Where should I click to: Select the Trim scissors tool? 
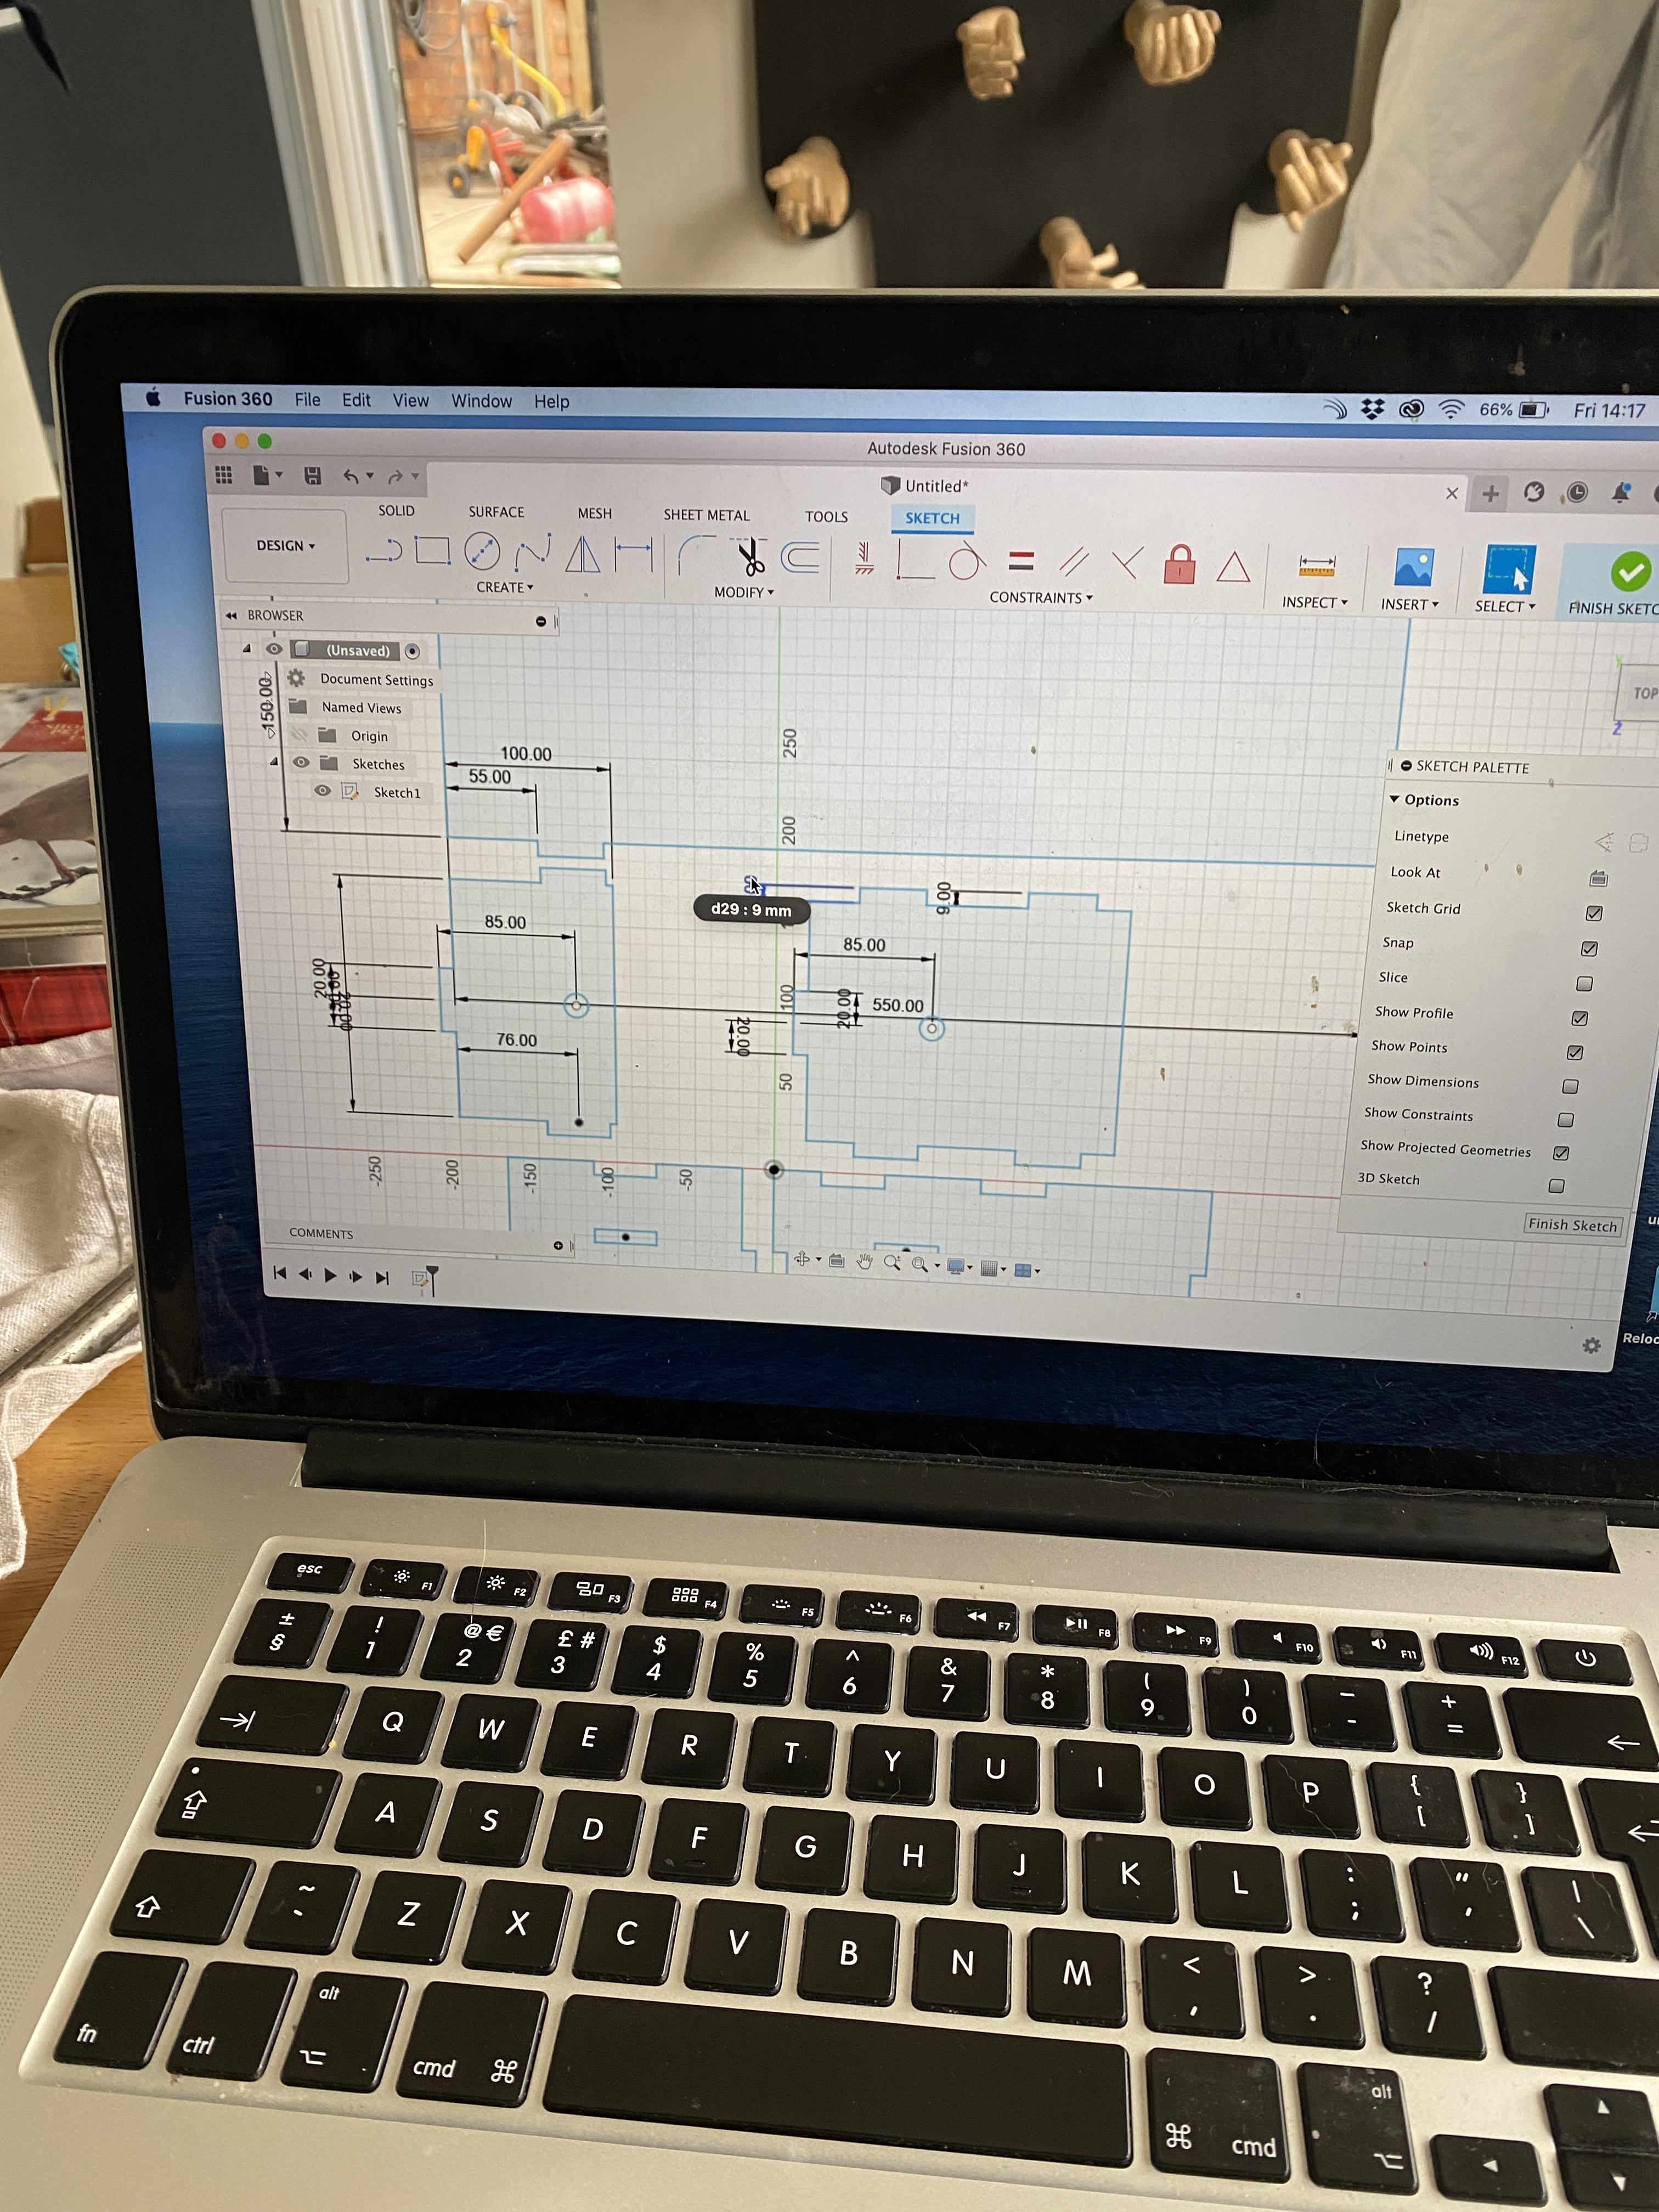749,557
